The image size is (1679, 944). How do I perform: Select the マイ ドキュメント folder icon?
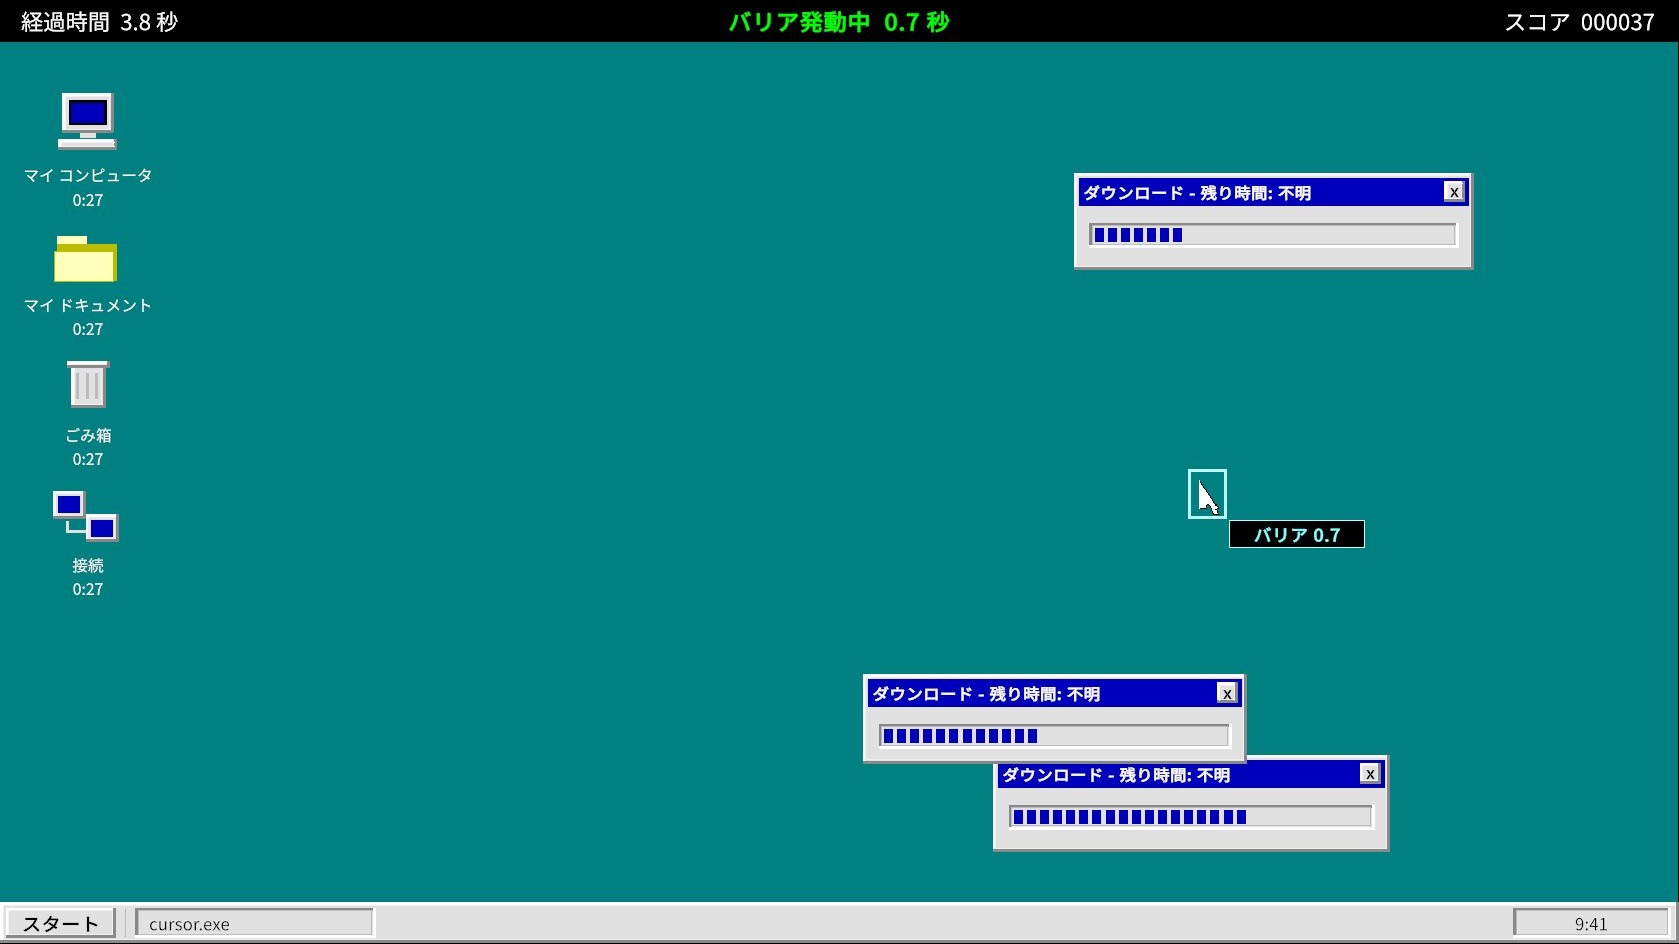85,259
